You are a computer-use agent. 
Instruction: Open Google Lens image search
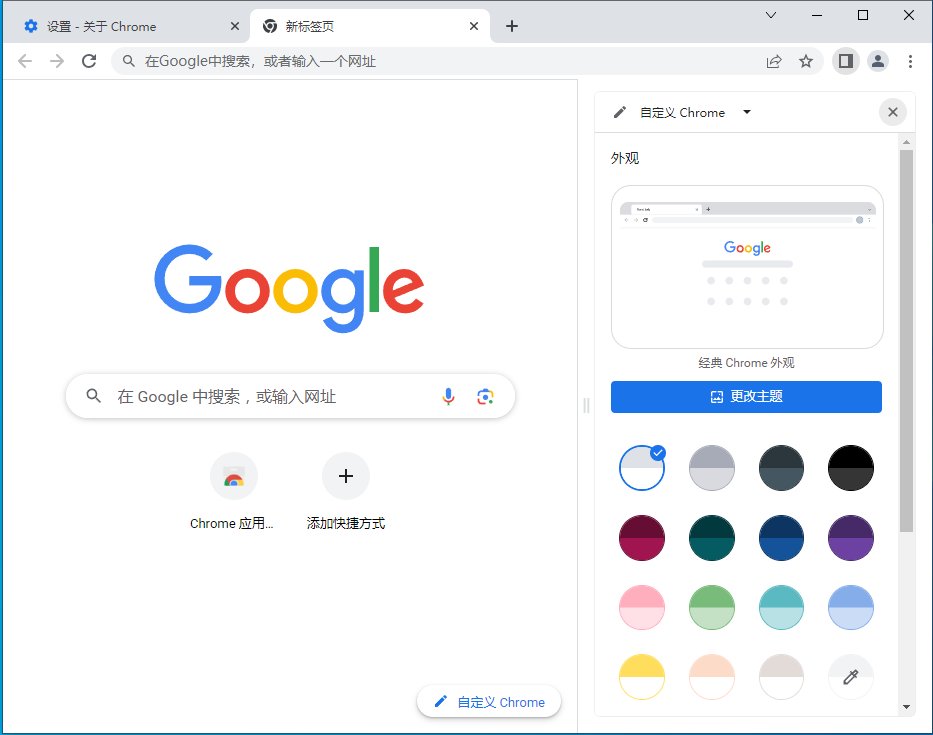pos(485,396)
